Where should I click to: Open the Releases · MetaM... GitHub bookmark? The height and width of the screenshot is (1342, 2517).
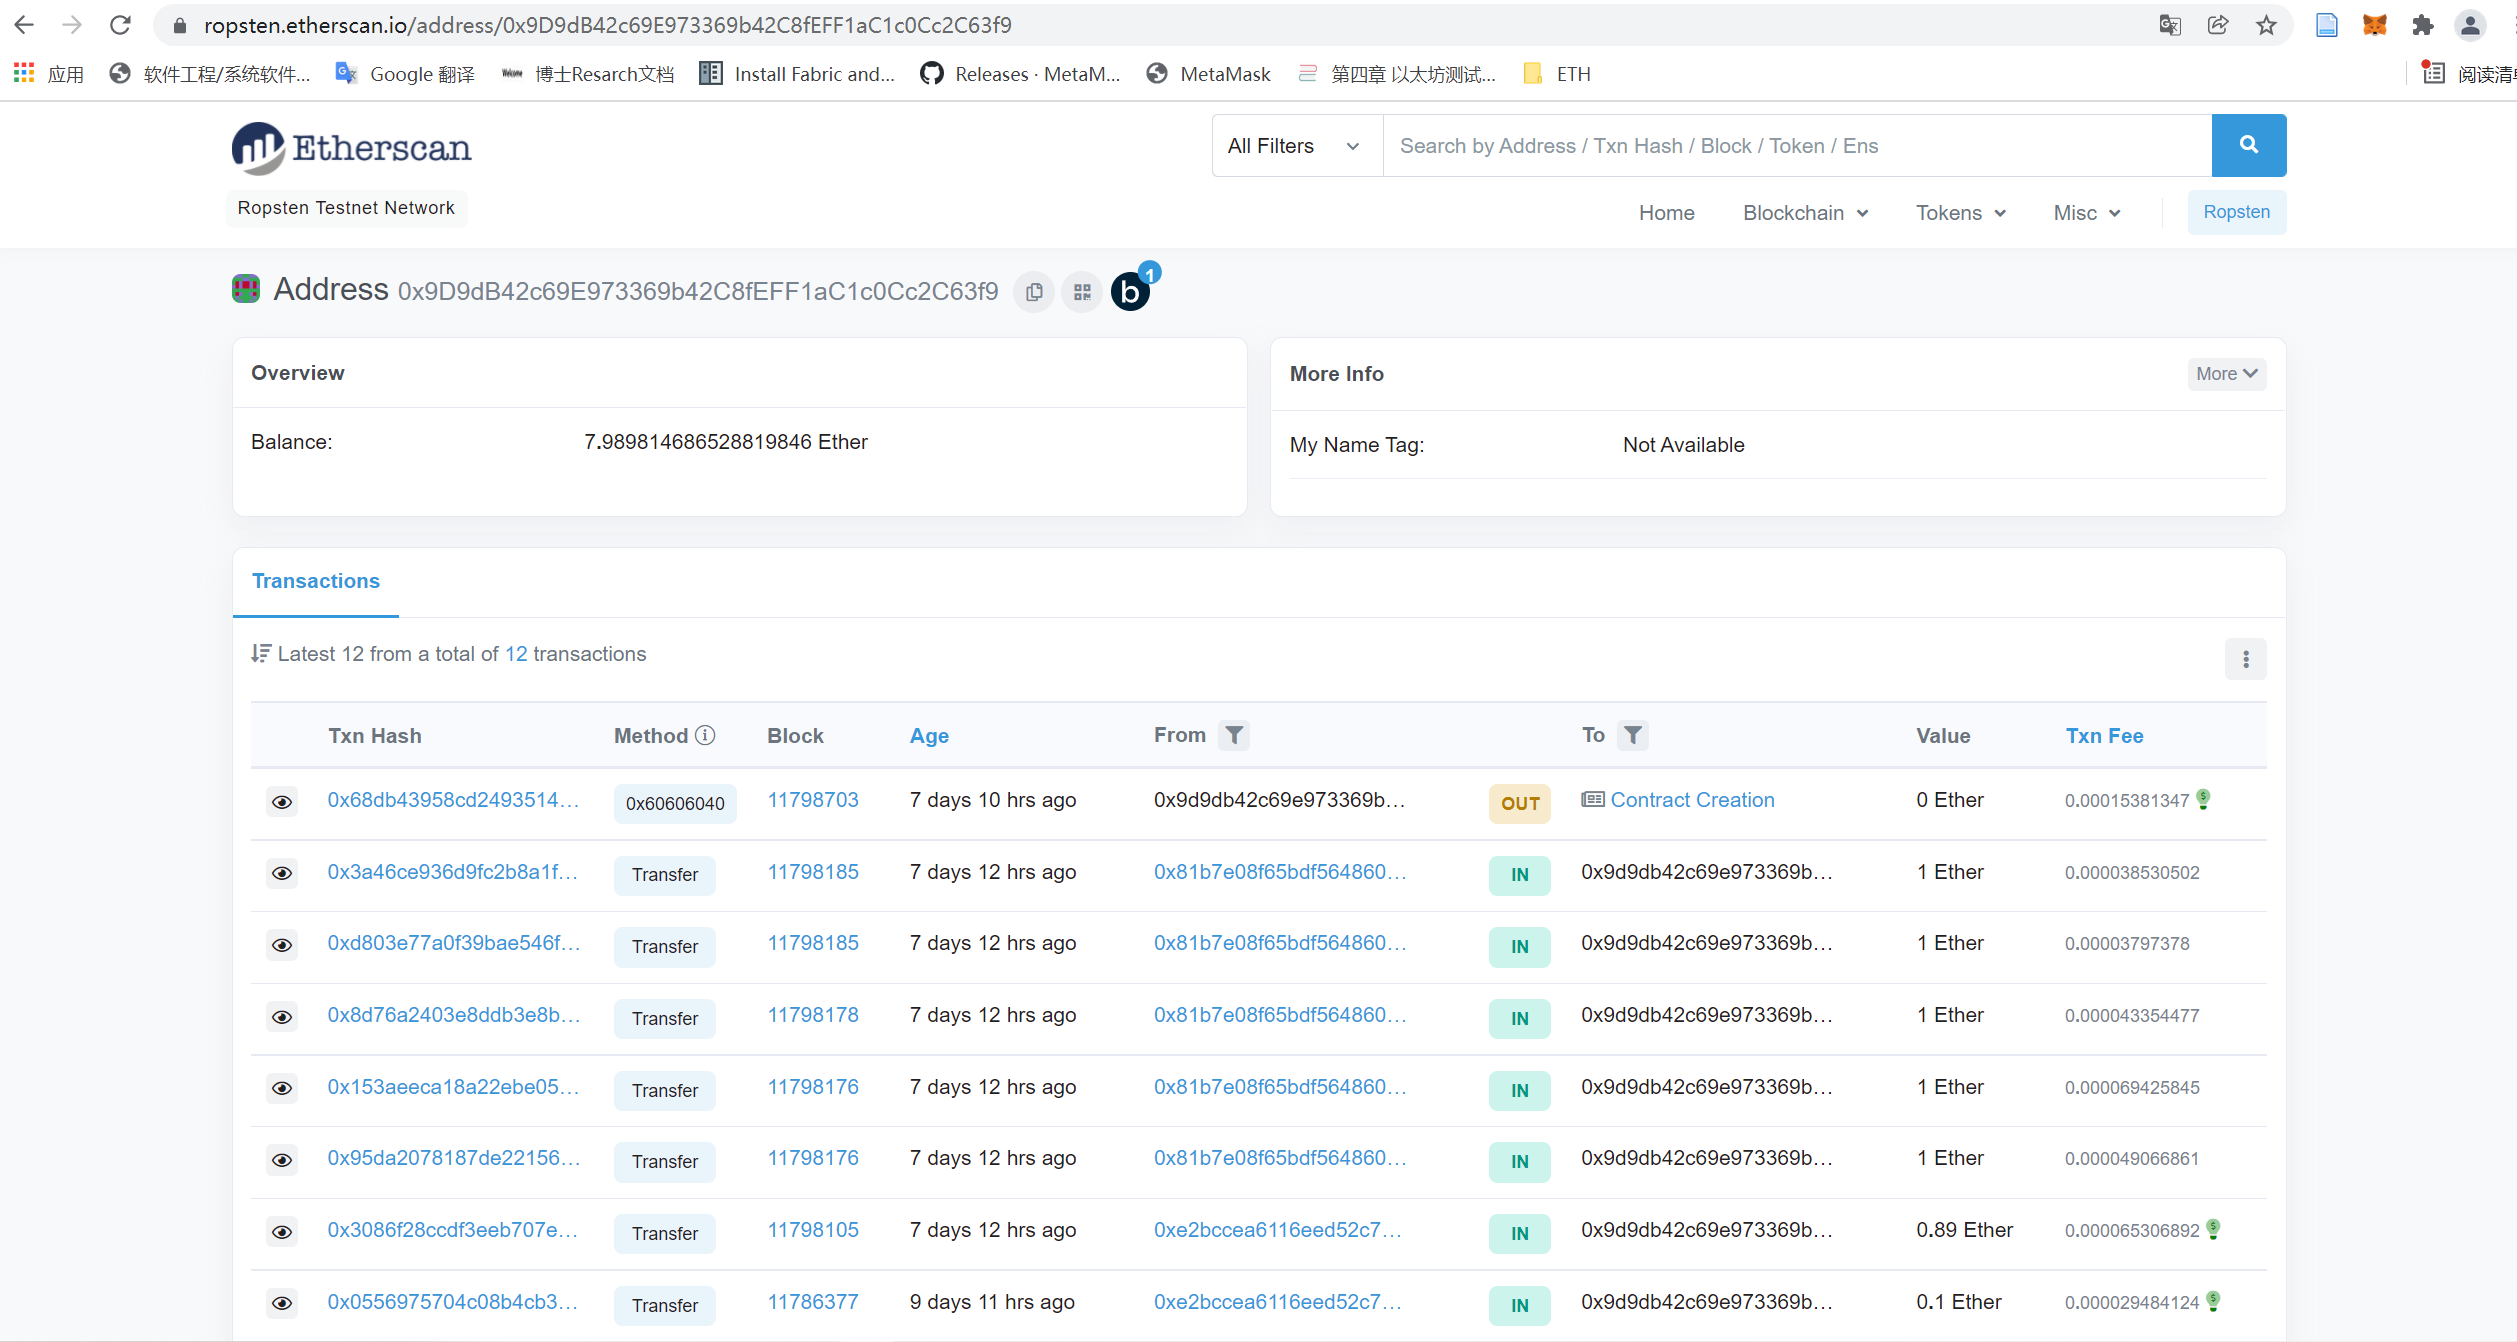coord(1020,74)
